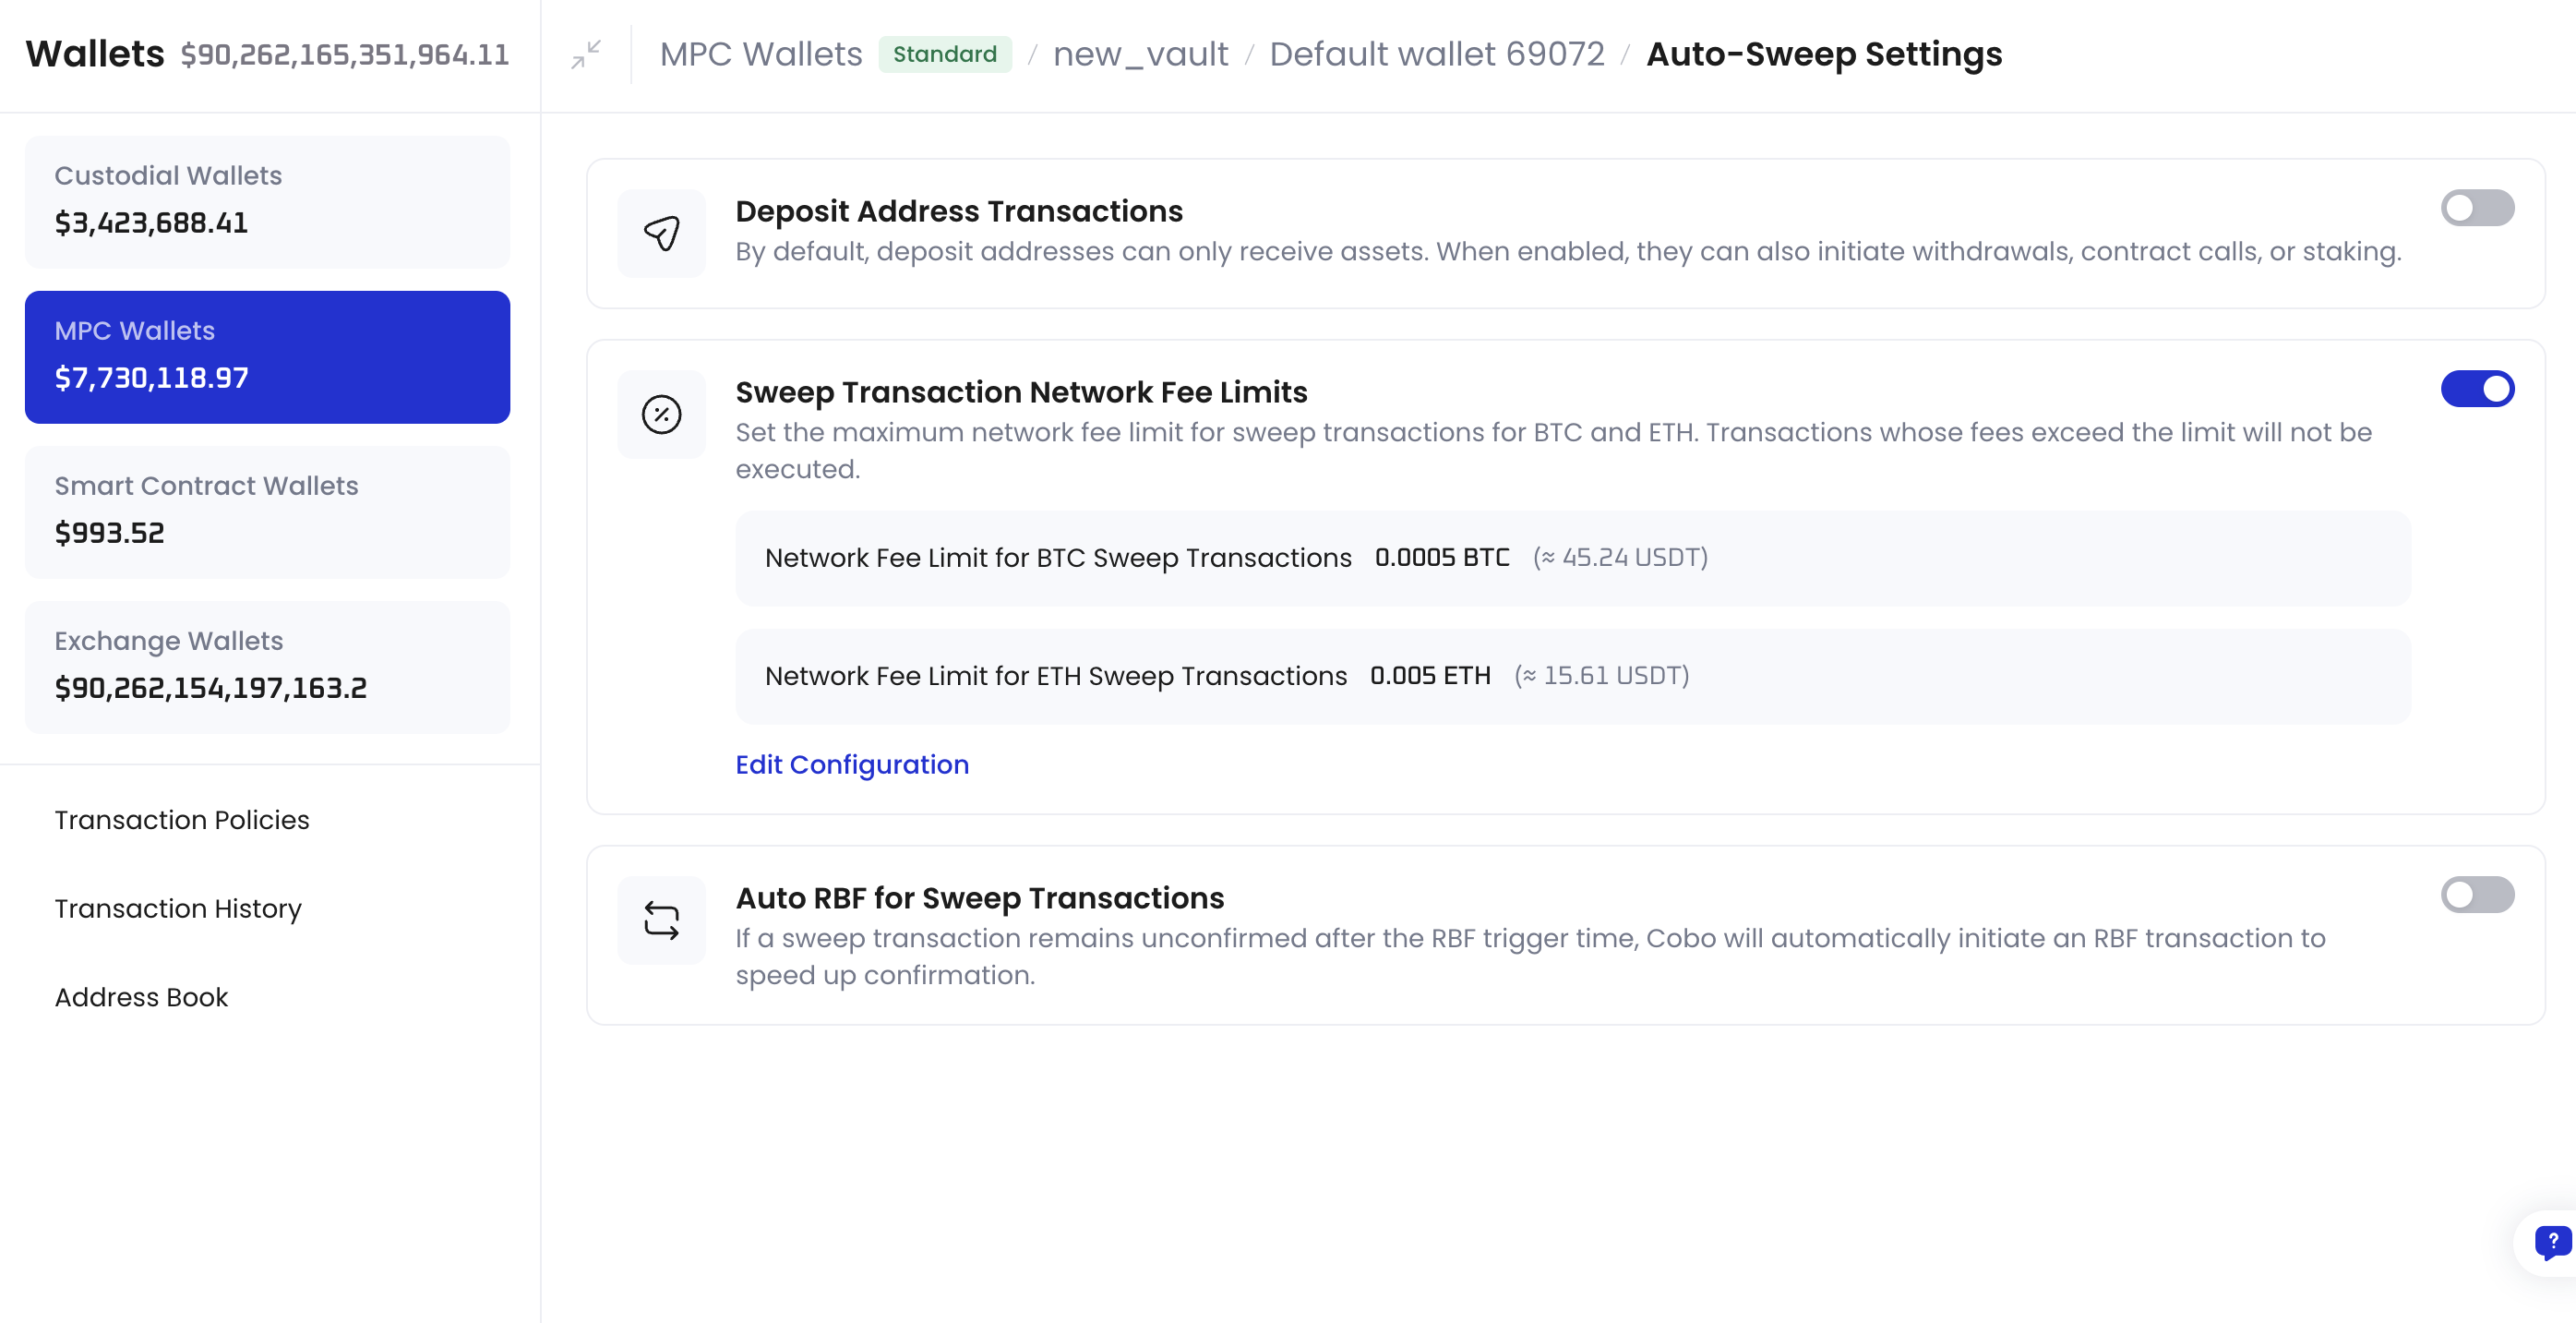Open Edit Configuration for fee limits
The width and height of the screenshot is (2576, 1323).
[x=851, y=764]
